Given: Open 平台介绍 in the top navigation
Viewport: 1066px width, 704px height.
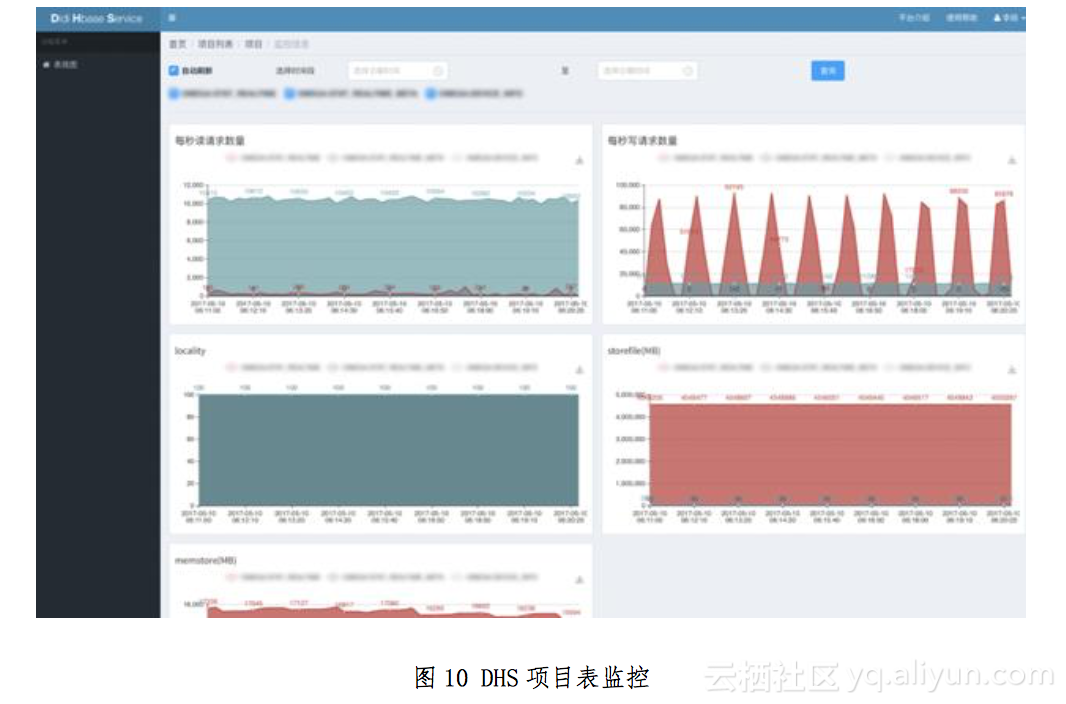Looking at the screenshot, I should [x=914, y=18].
